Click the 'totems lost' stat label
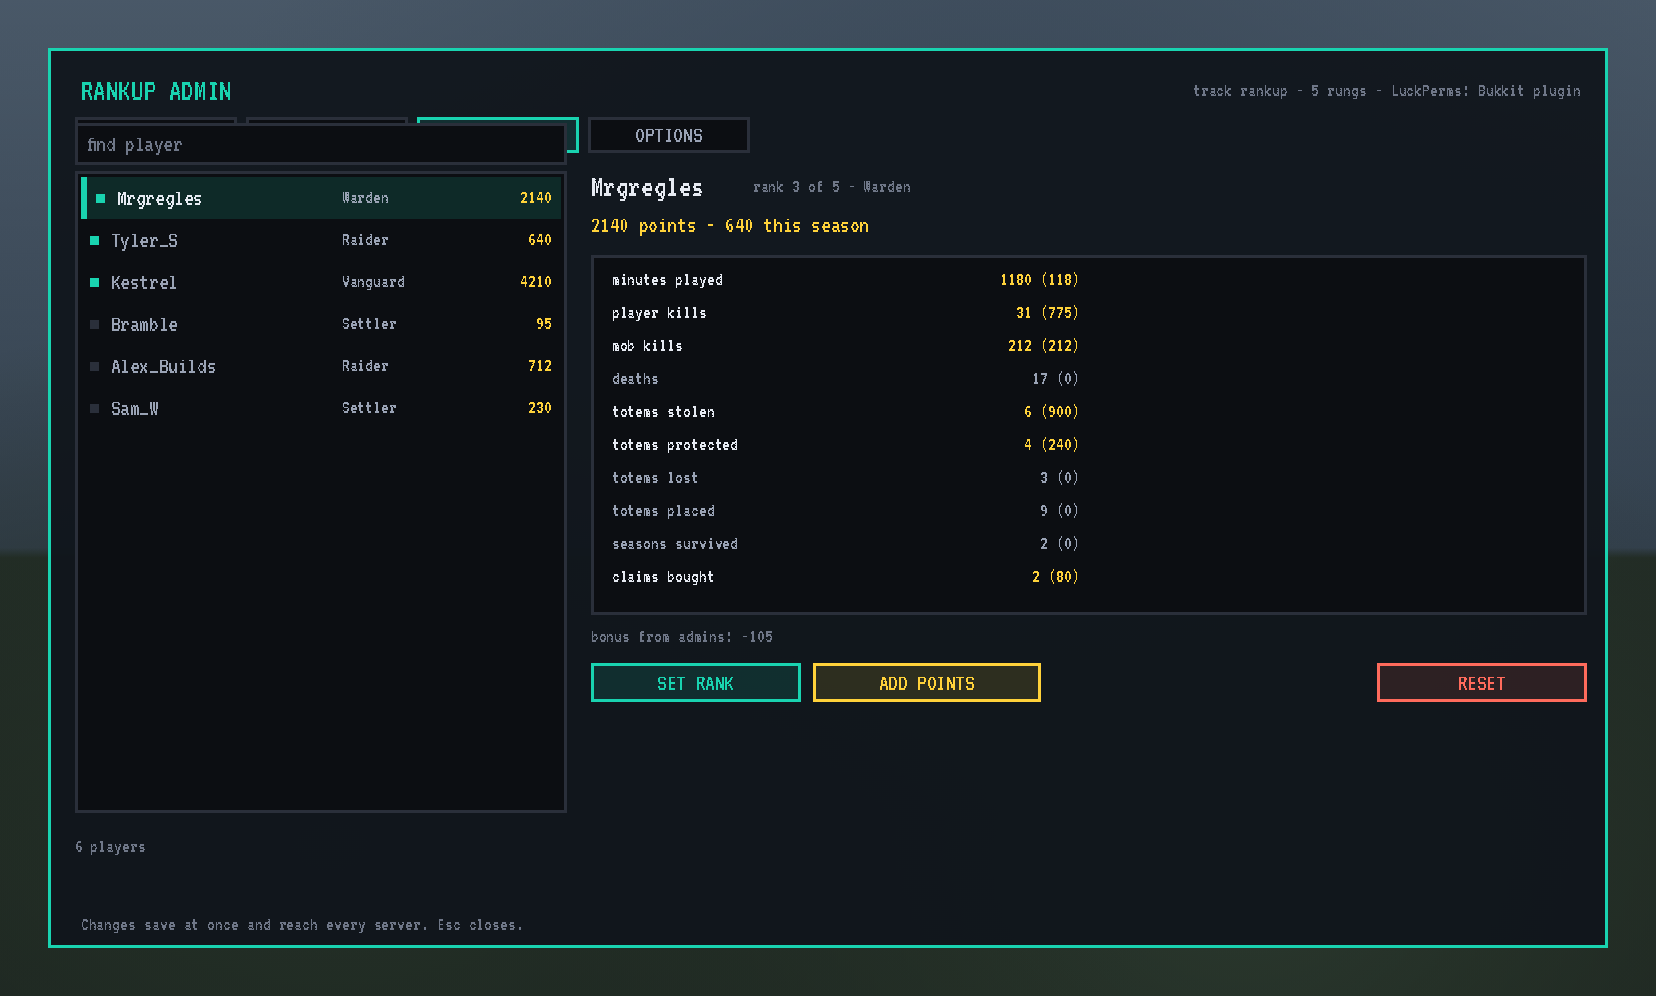The image size is (1656, 996). [655, 478]
